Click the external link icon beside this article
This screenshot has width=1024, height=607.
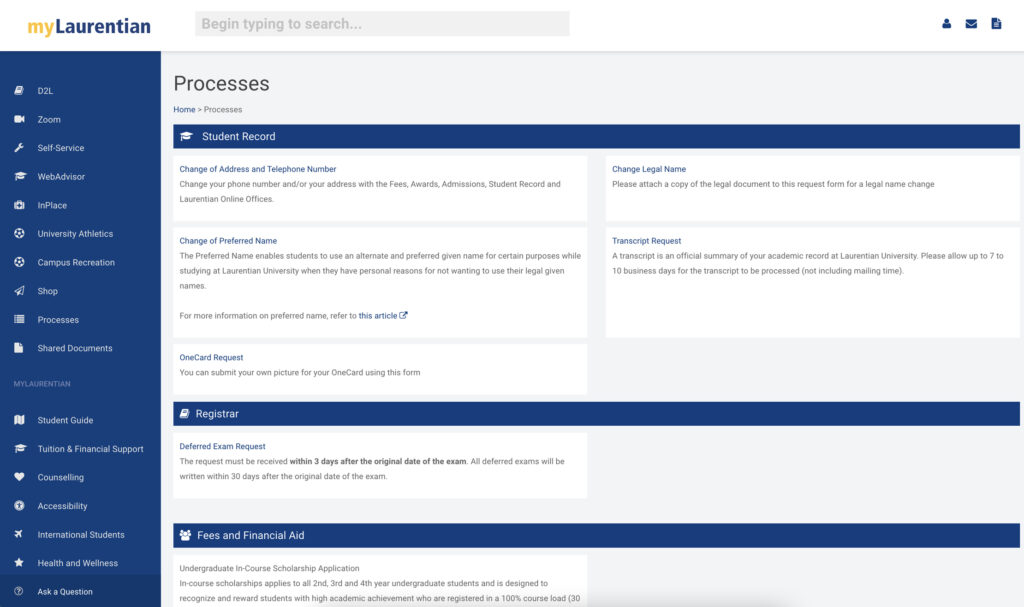coord(403,315)
